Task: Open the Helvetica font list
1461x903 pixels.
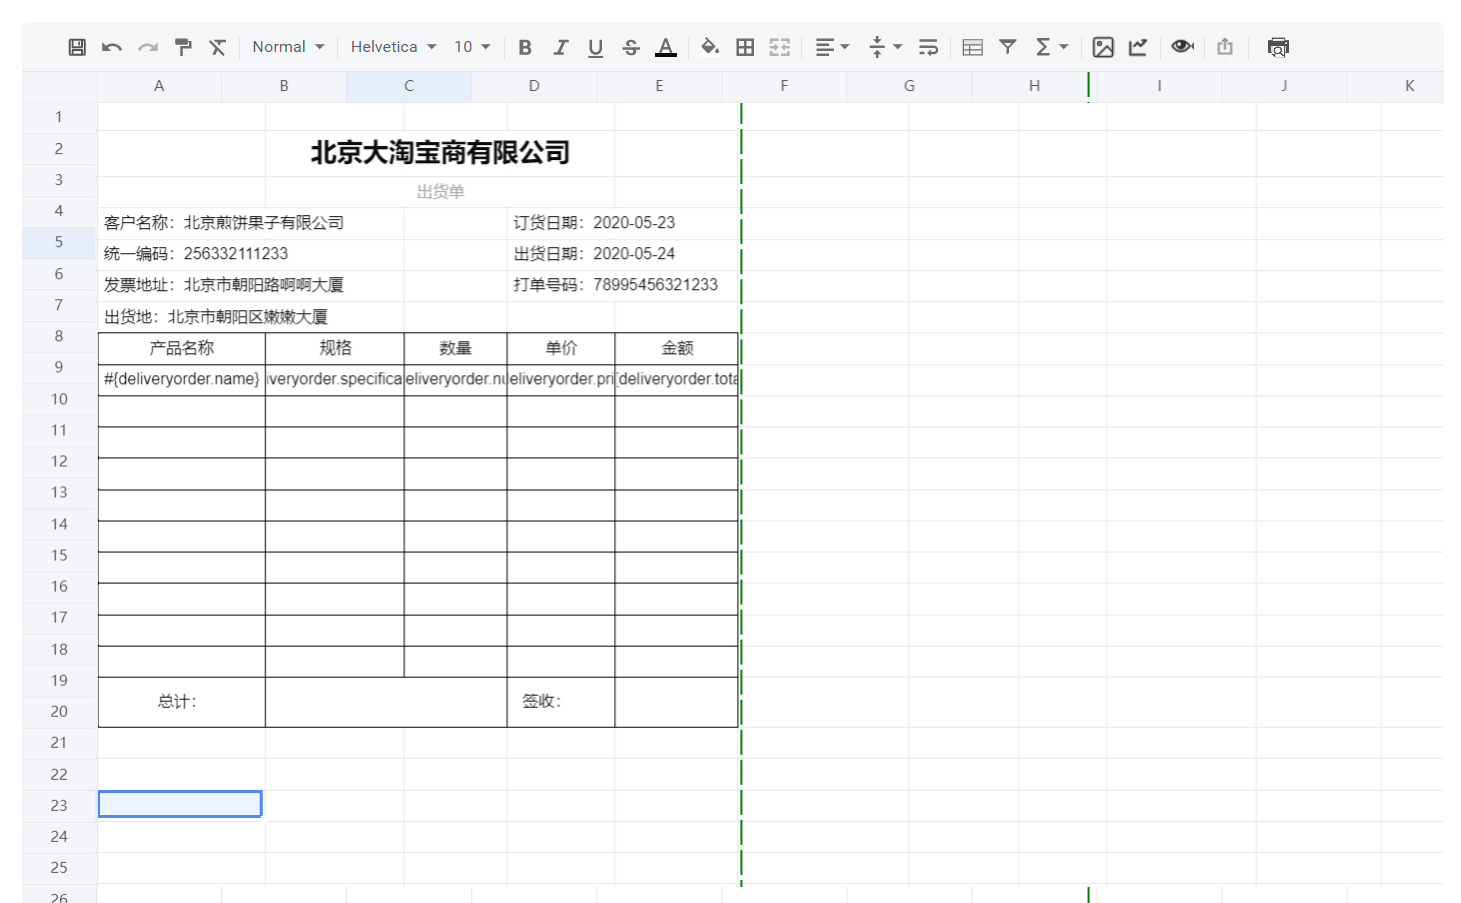Action: click(393, 46)
